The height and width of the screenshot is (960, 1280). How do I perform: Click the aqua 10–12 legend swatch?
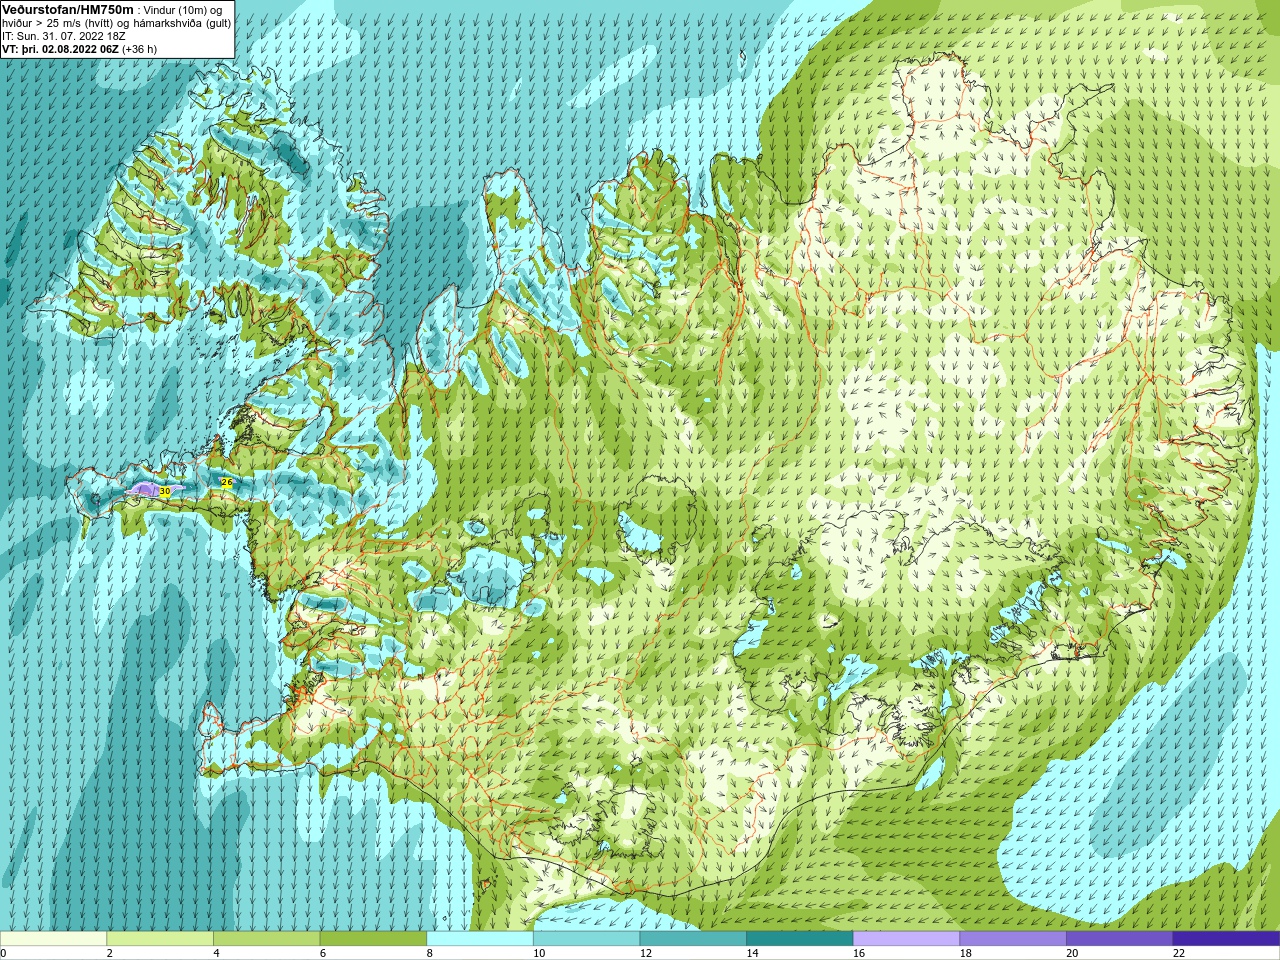coord(587,938)
